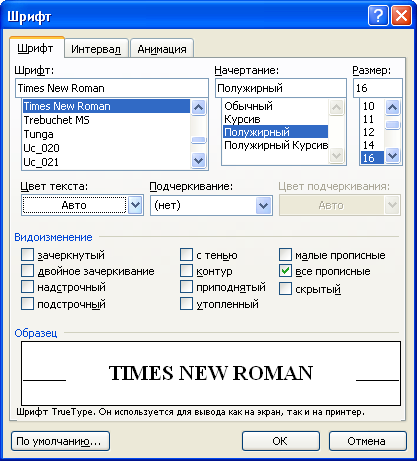This screenshot has width=417, height=461.
Task: Select Uc_021 in the font list
Action: (x=106, y=162)
